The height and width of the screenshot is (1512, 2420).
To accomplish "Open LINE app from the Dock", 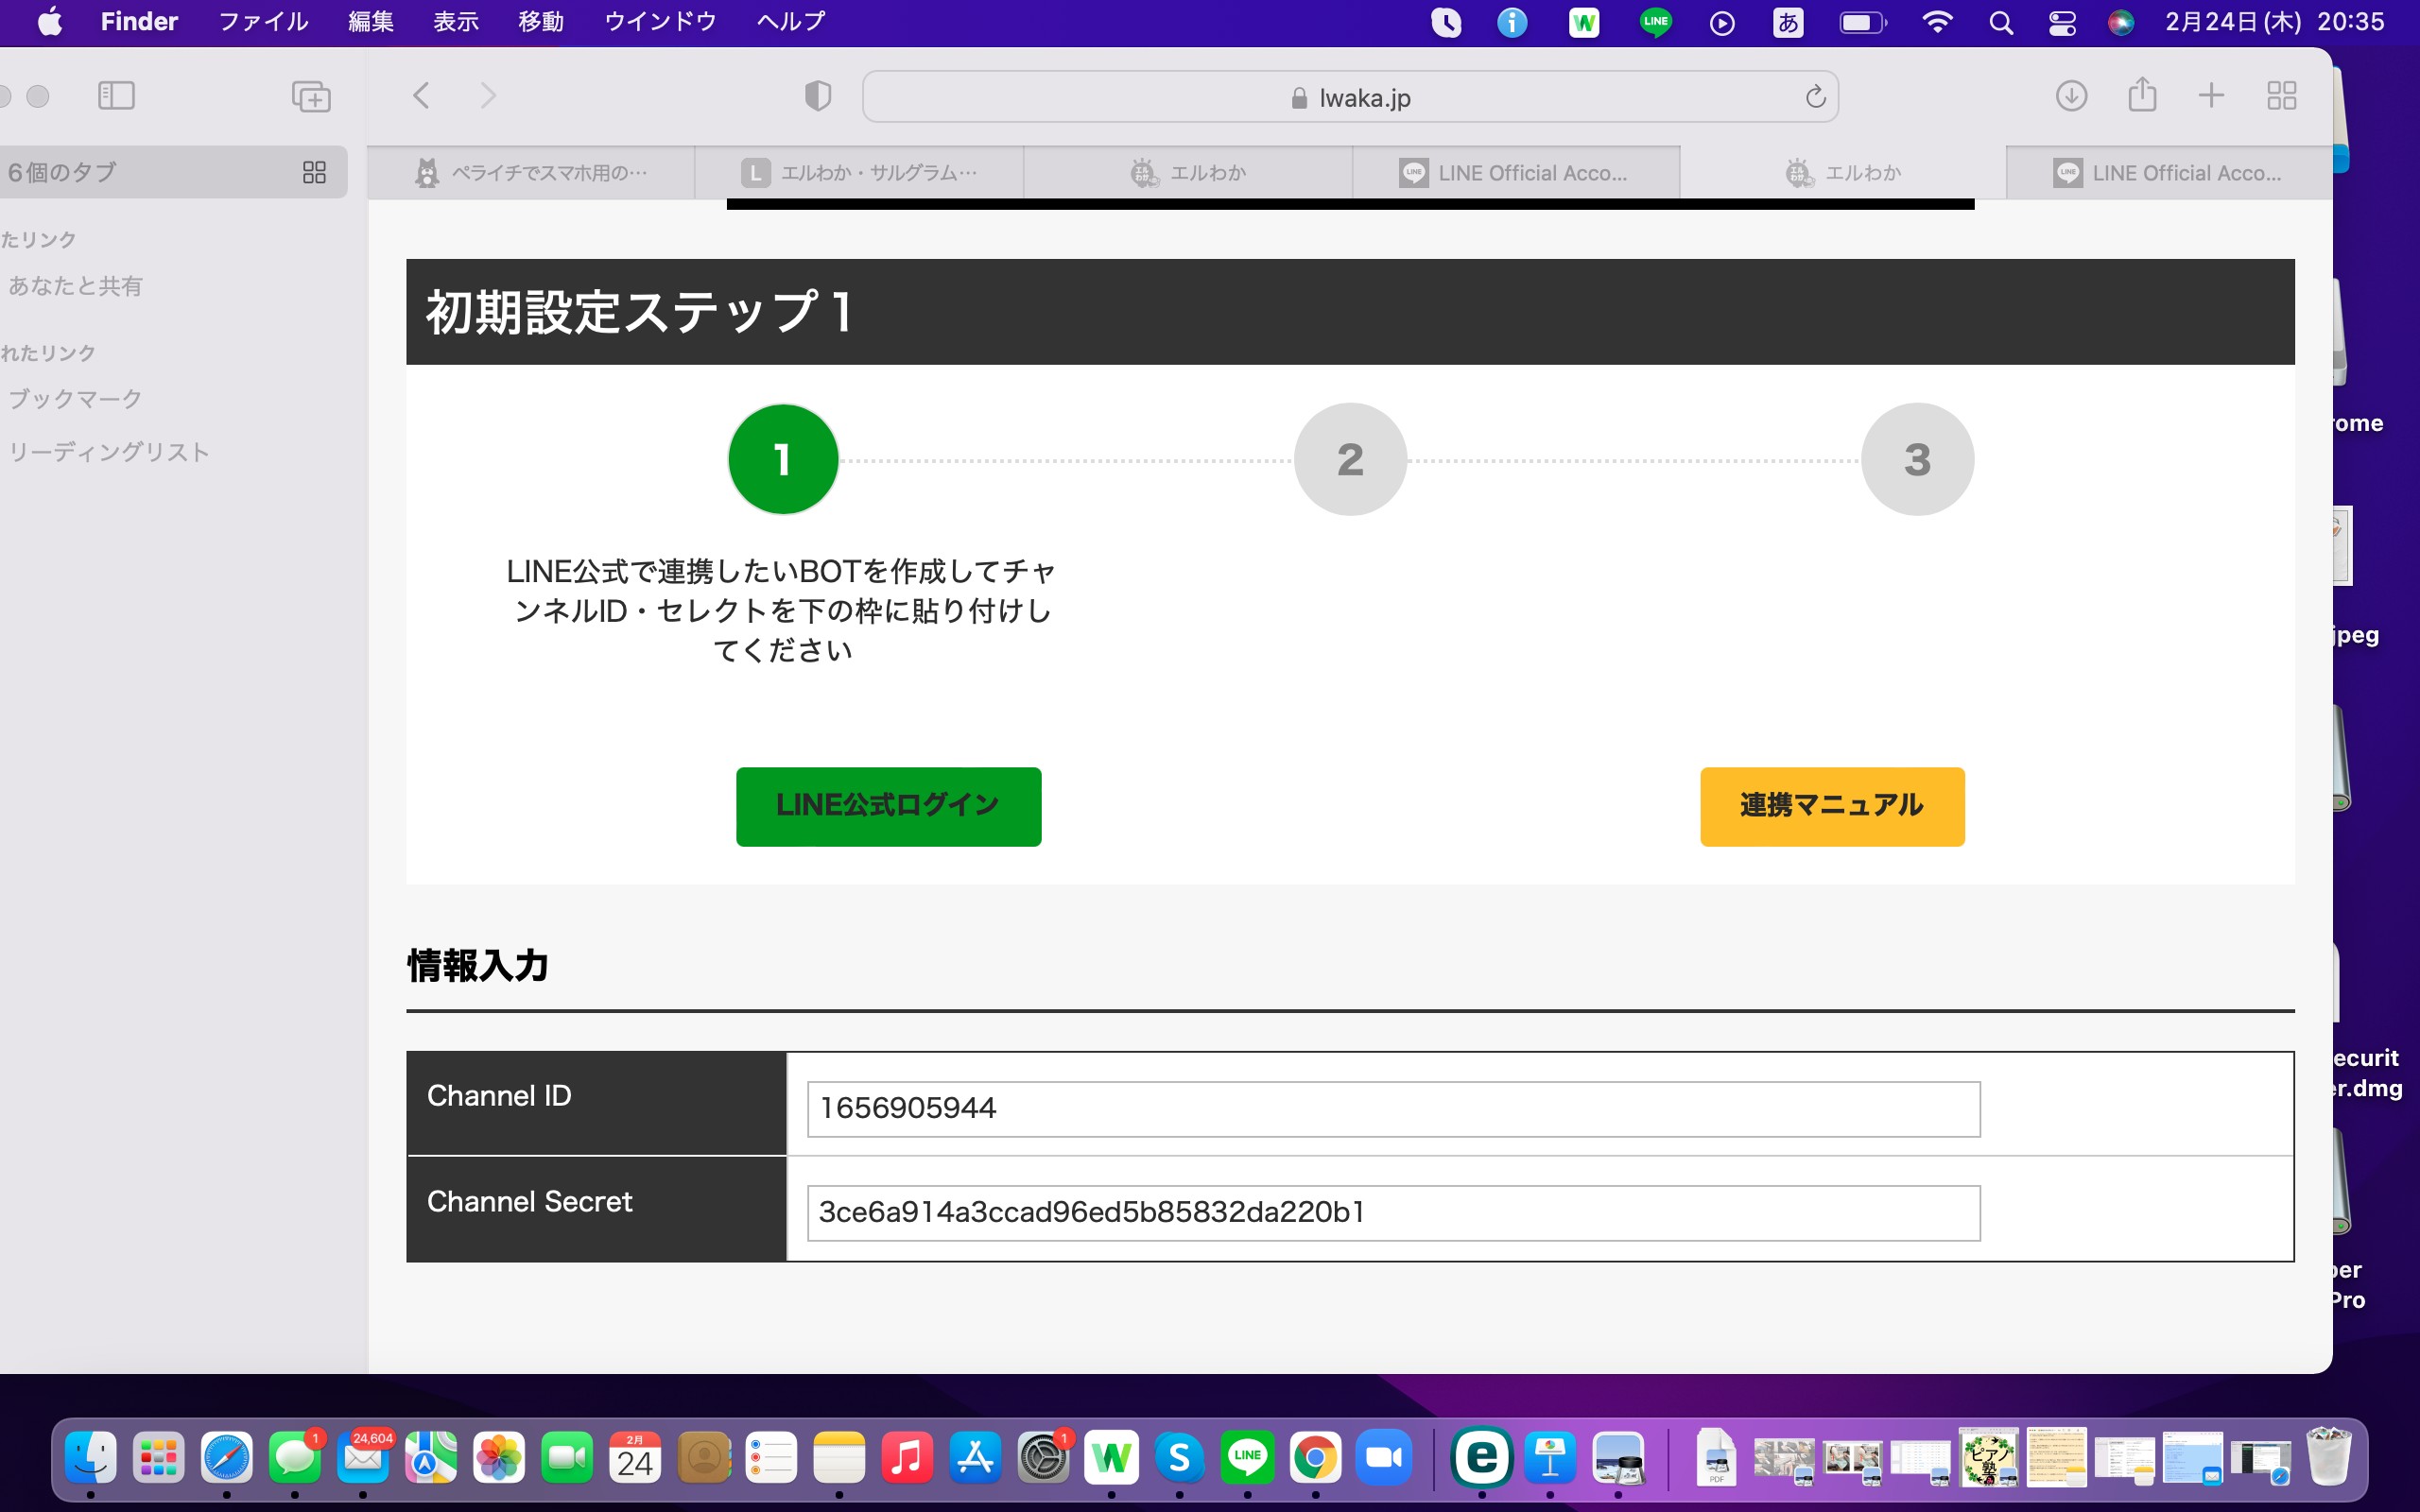I will pos(1247,1458).
